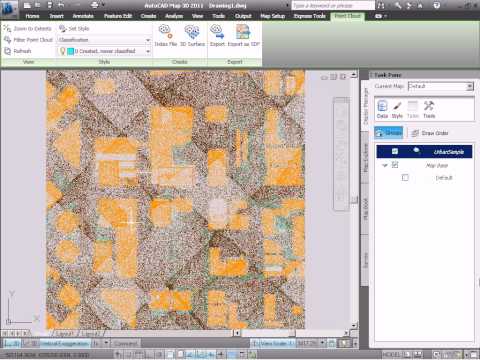The image size is (480, 360).
Task: Open the Annotate ribbon tab
Action: [x=83, y=16]
